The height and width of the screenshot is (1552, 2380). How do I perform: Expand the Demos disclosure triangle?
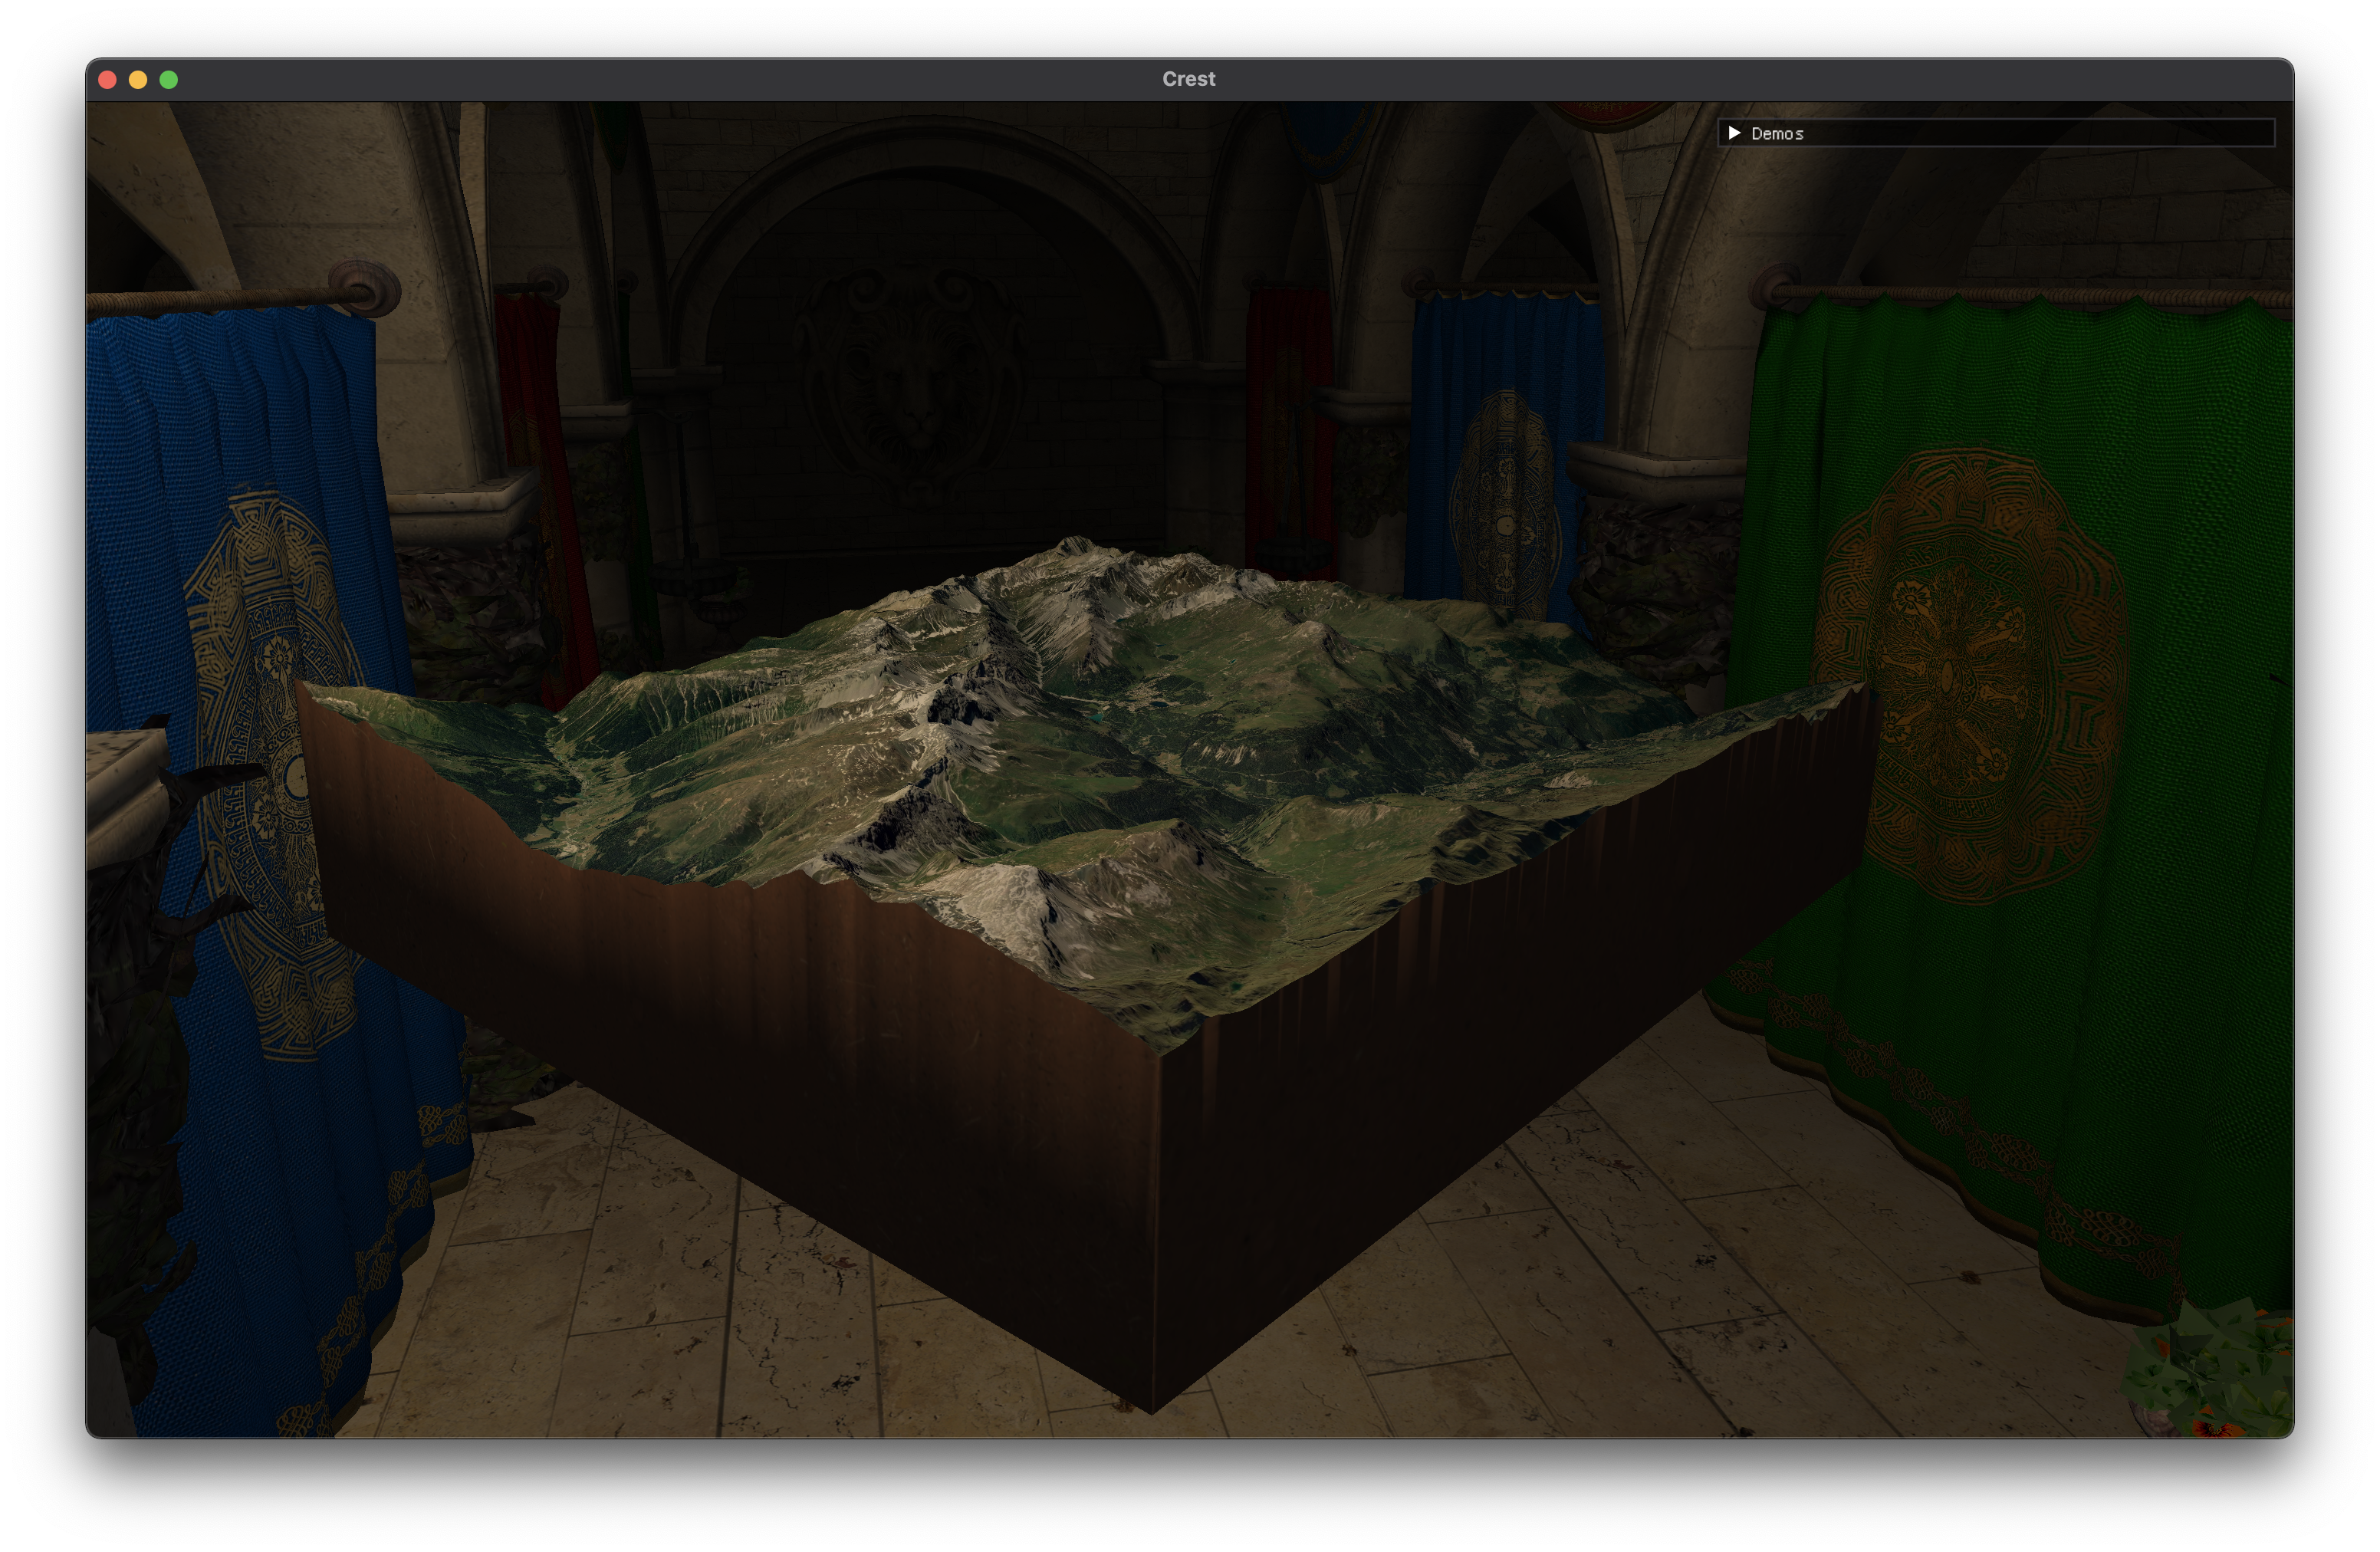click(x=1734, y=133)
